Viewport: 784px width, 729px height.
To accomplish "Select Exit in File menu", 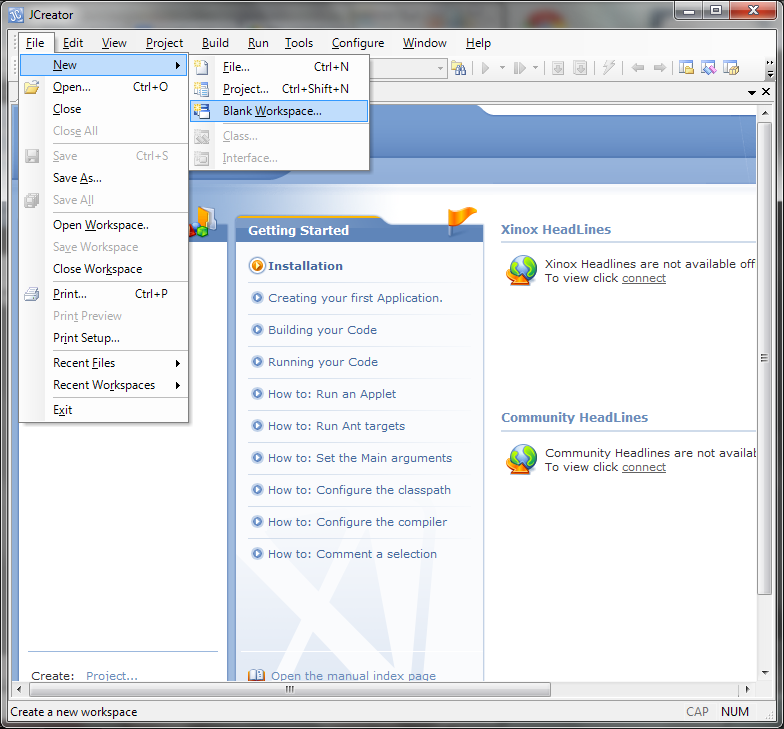I will click(104, 410).
